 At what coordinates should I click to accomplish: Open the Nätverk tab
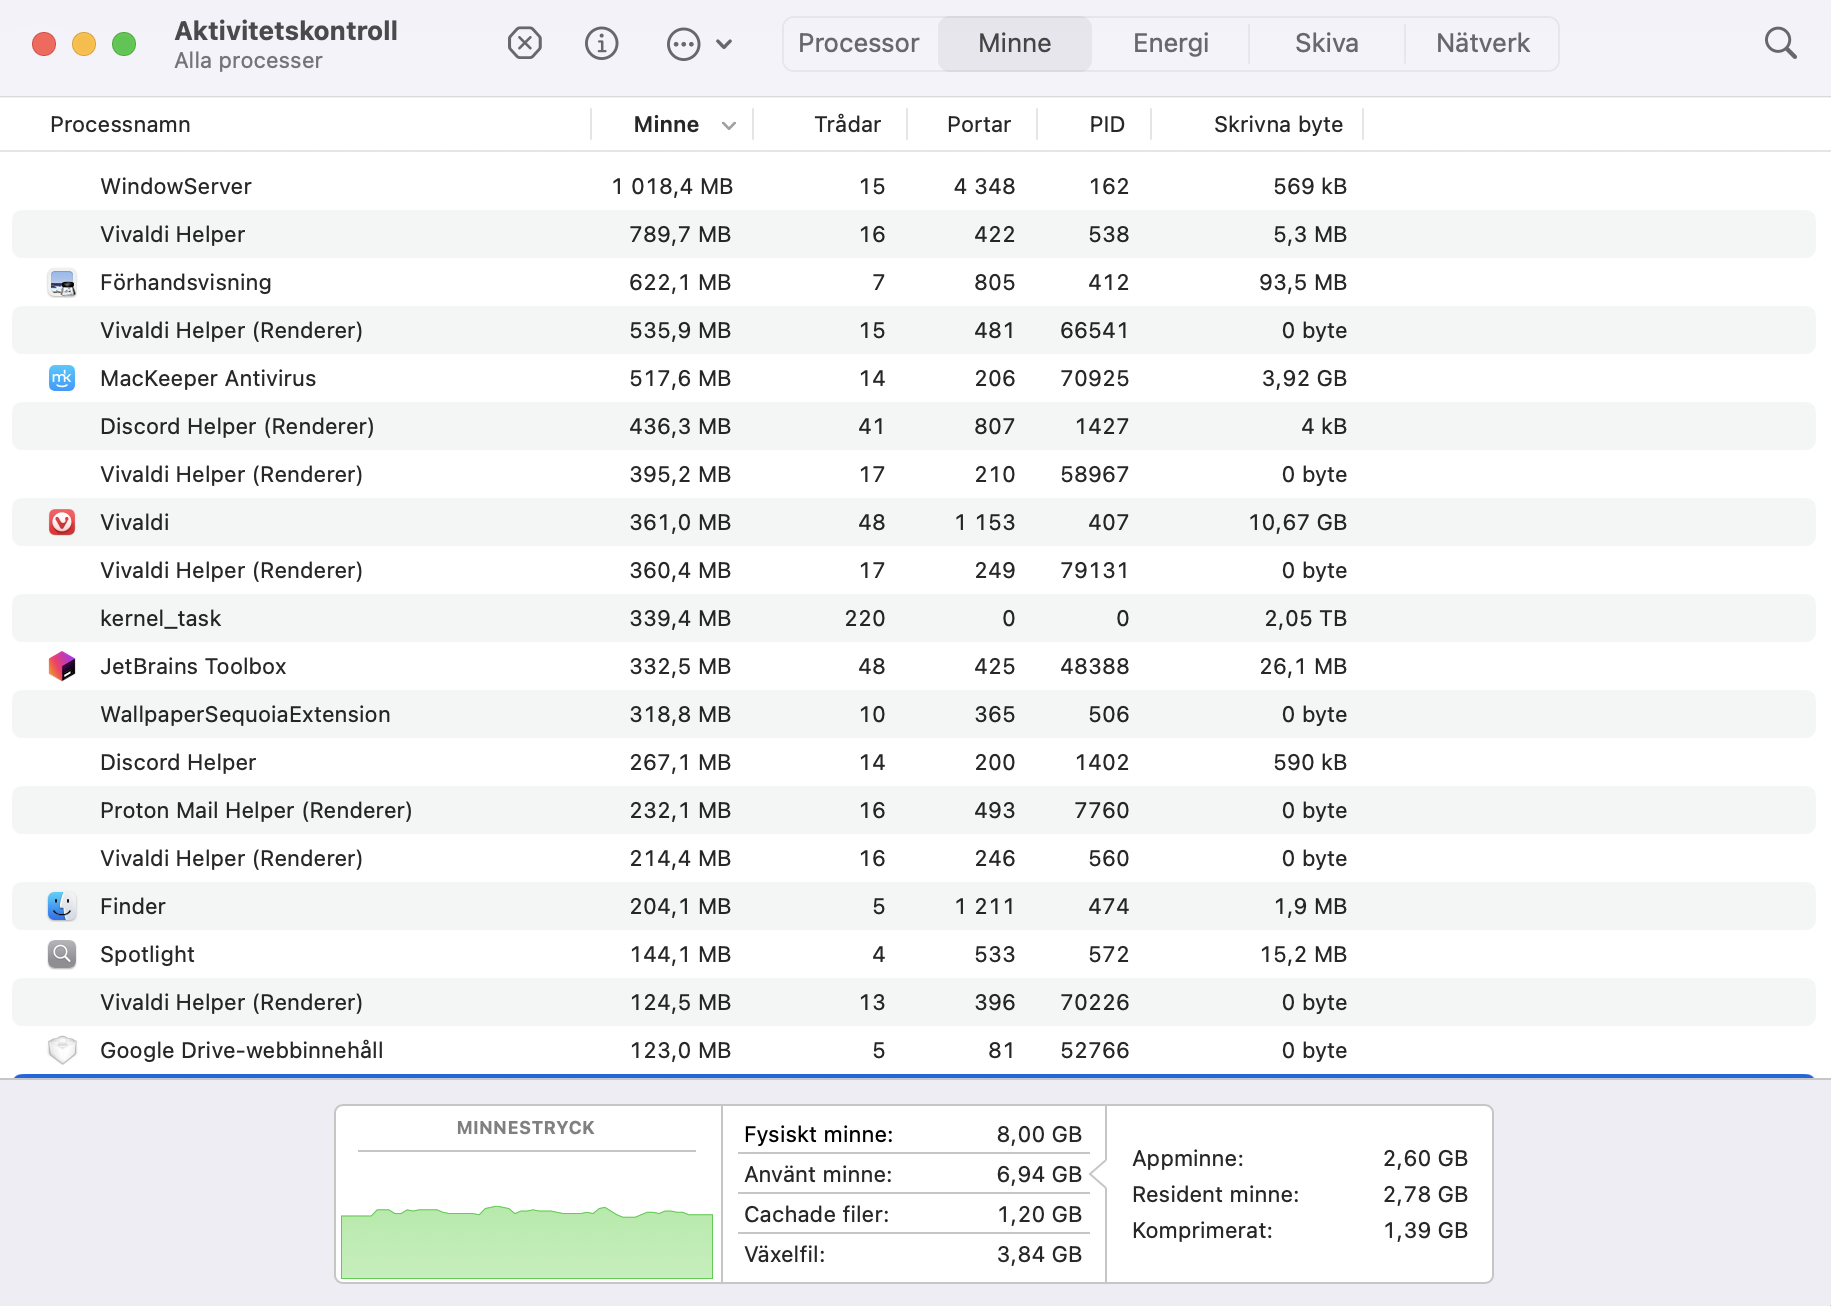click(x=1483, y=44)
